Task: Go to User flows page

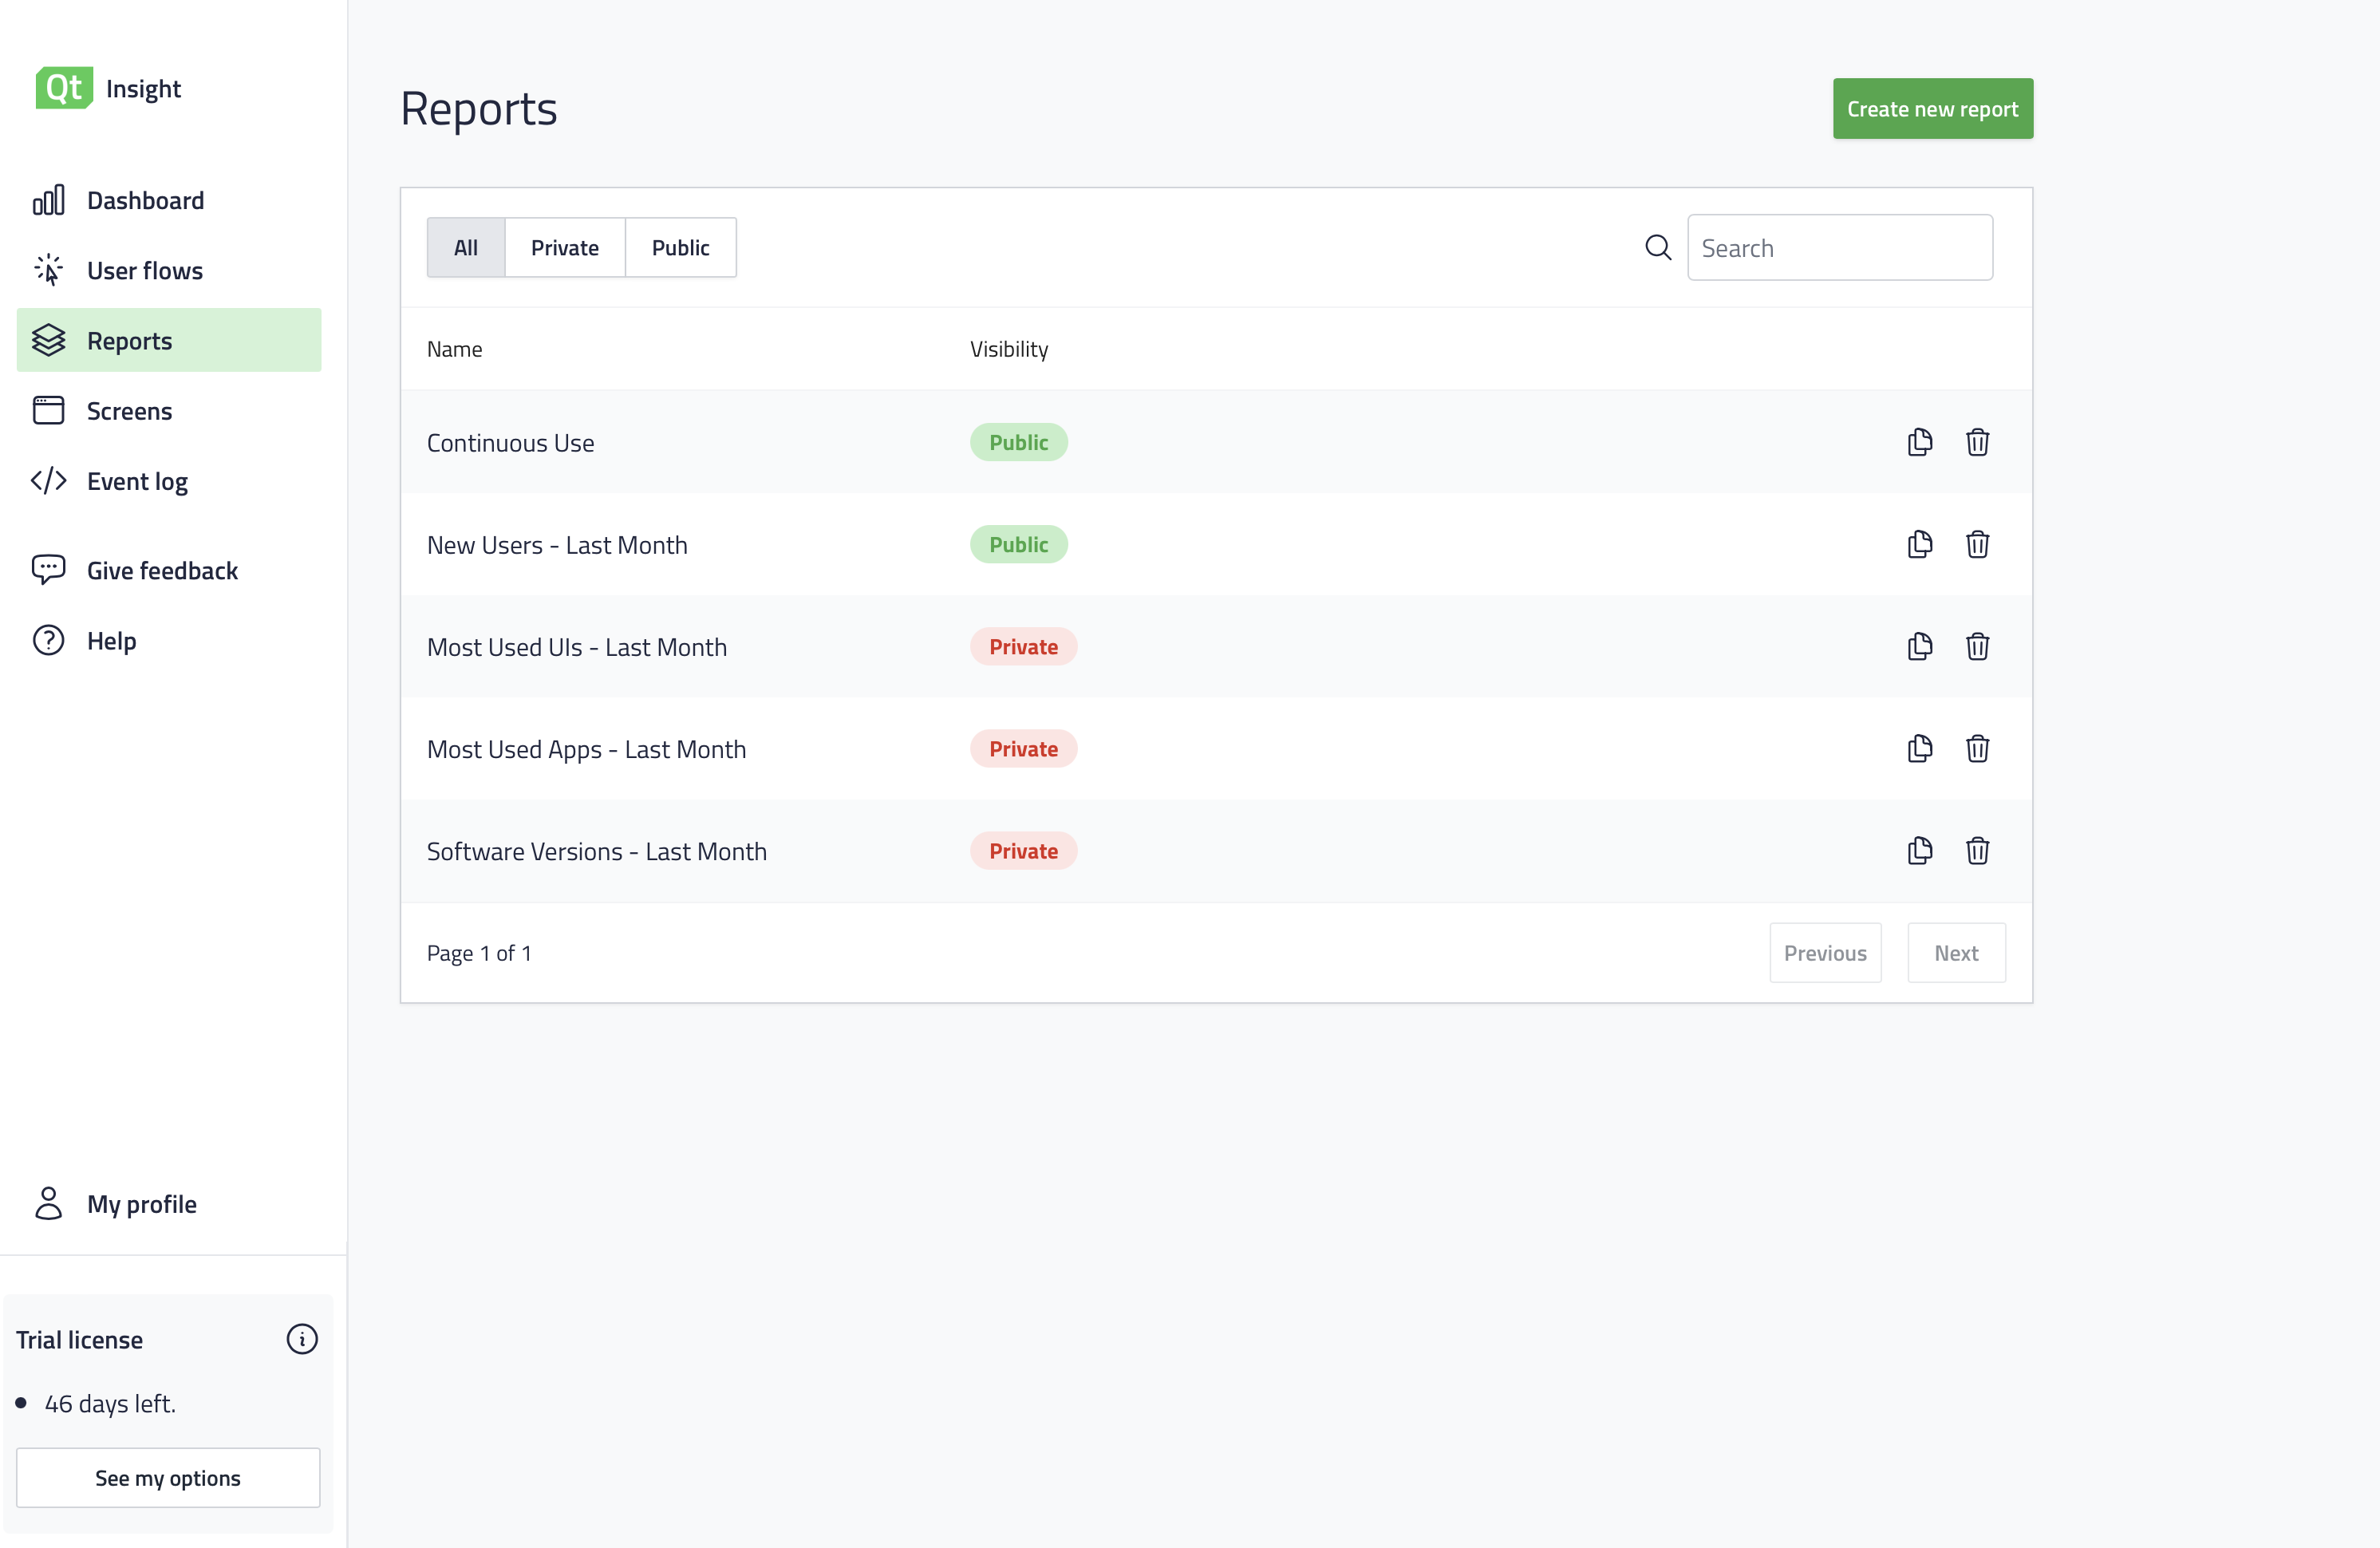Action: pyautogui.click(x=145, y=270)
